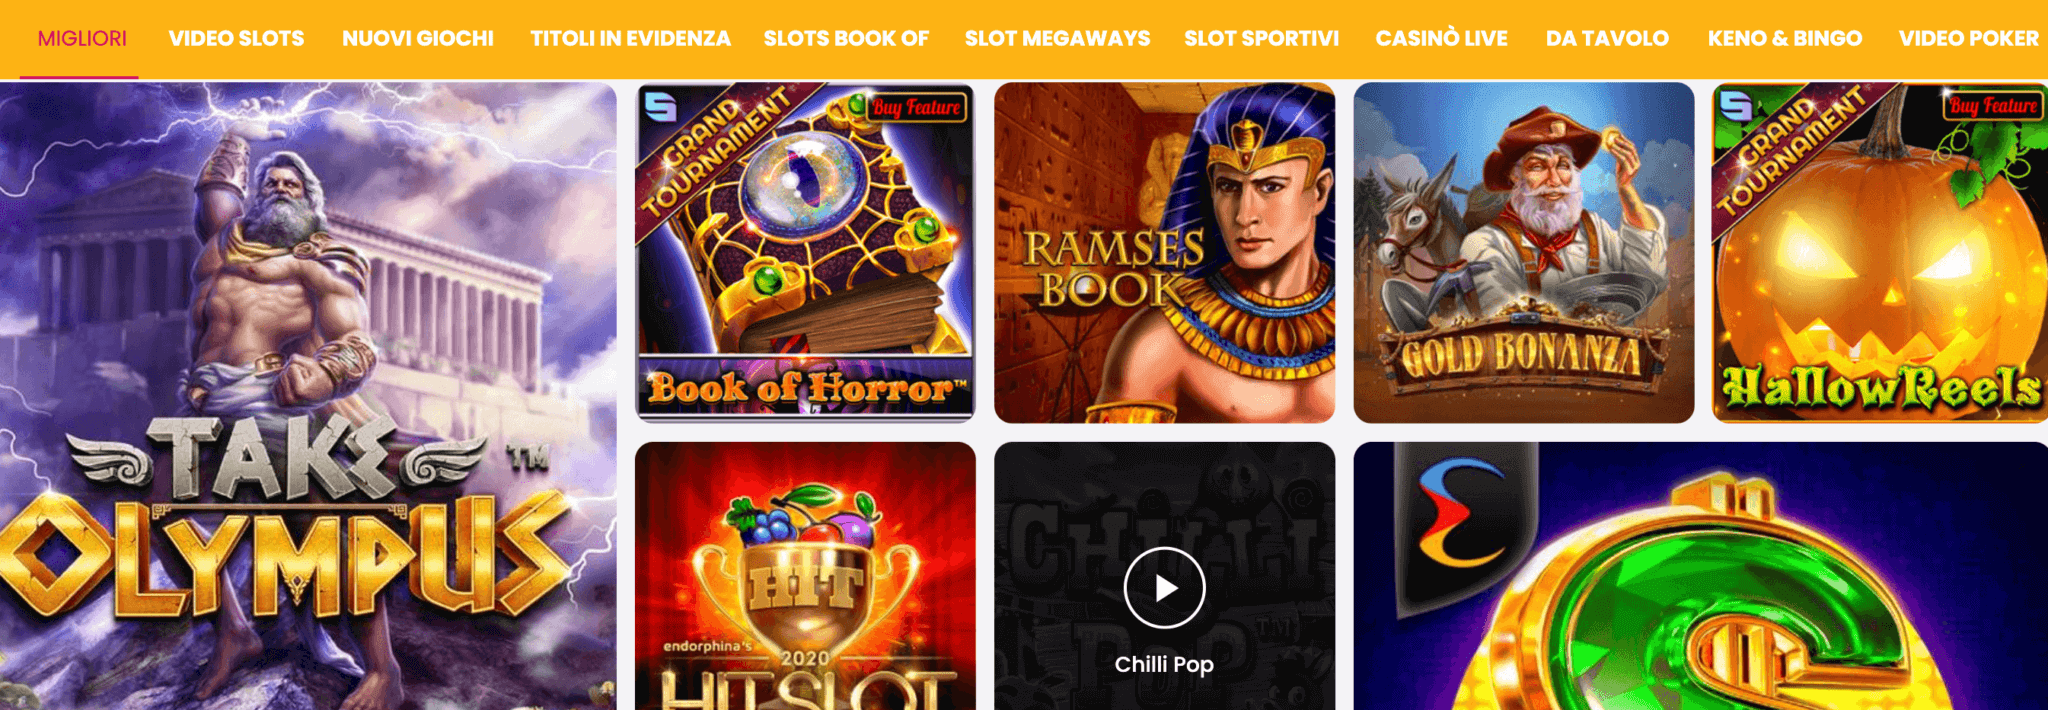The height and width of the screenshot is (710, 2048).
Task: Show the Slot Megaways category
Action: click(x=1057, y=39)
